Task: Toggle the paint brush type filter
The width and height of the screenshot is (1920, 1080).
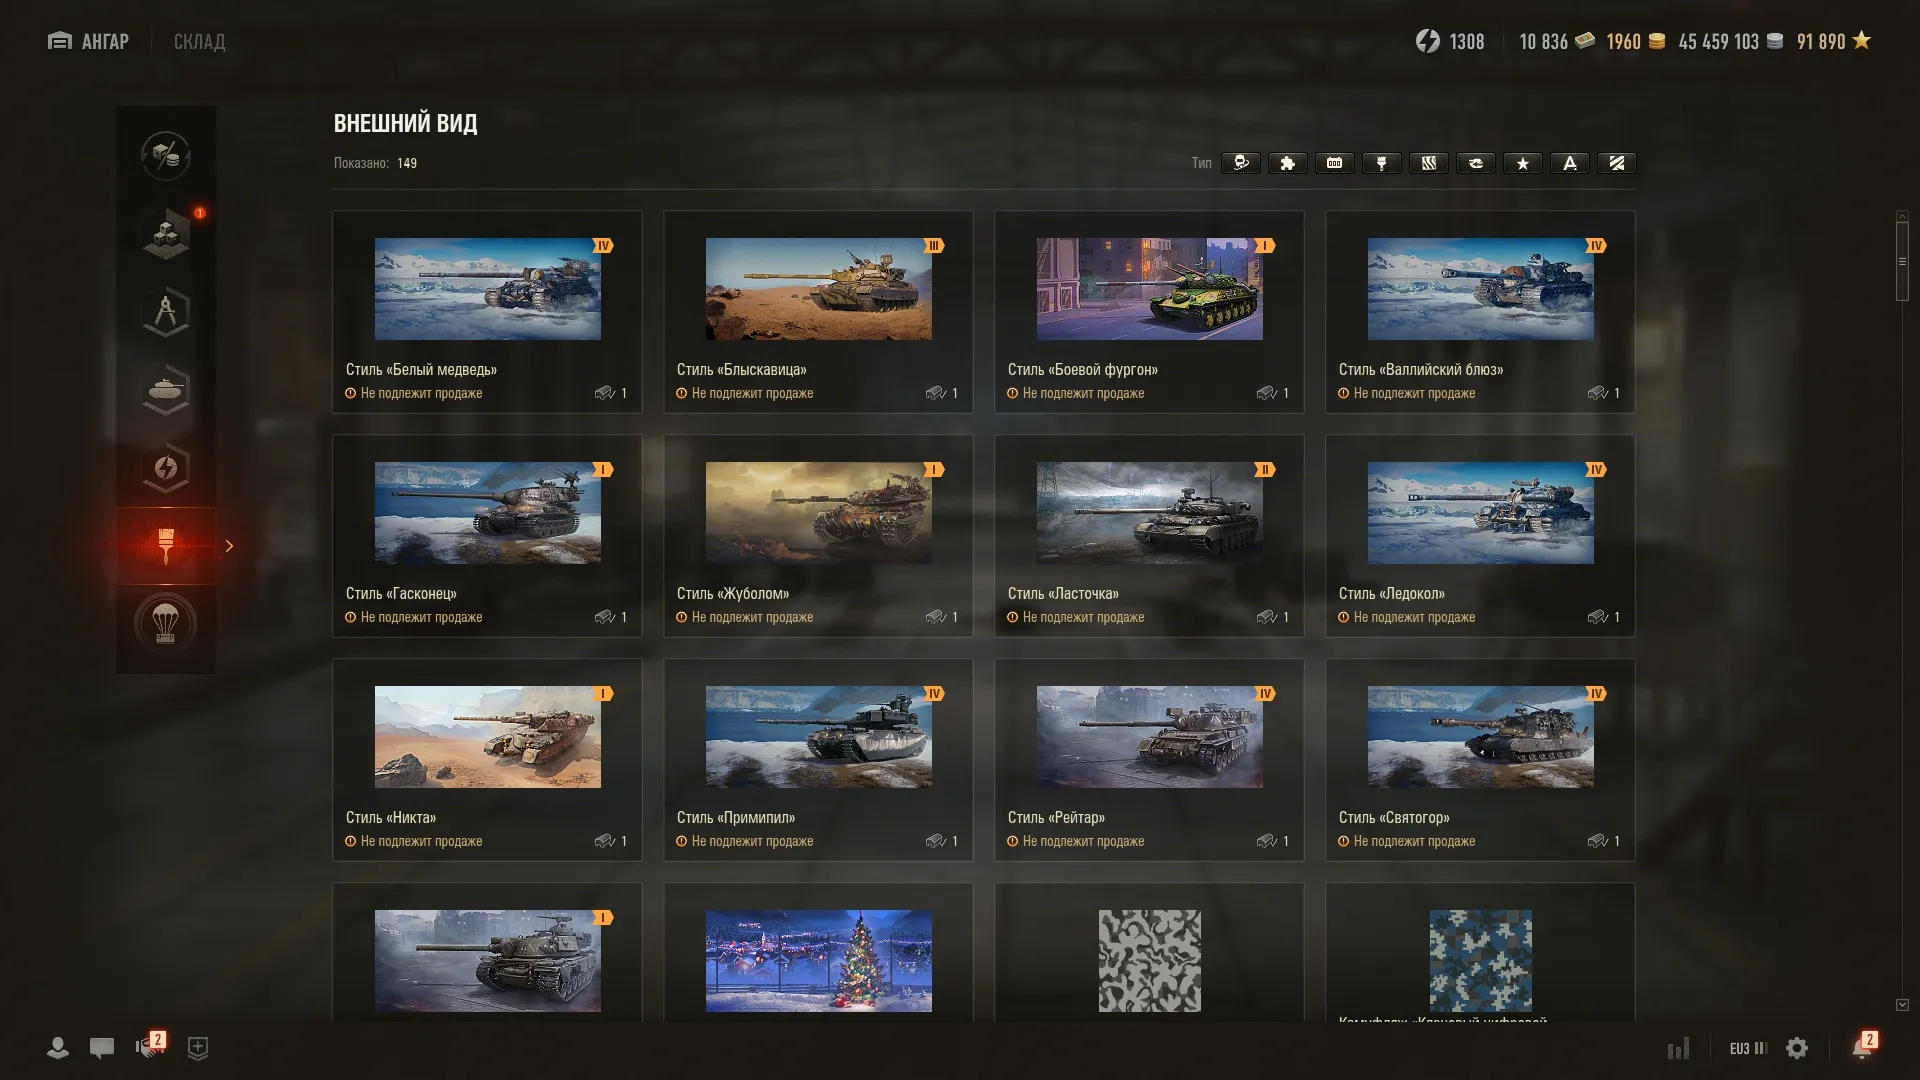Action: click(x=1381, y=163)
